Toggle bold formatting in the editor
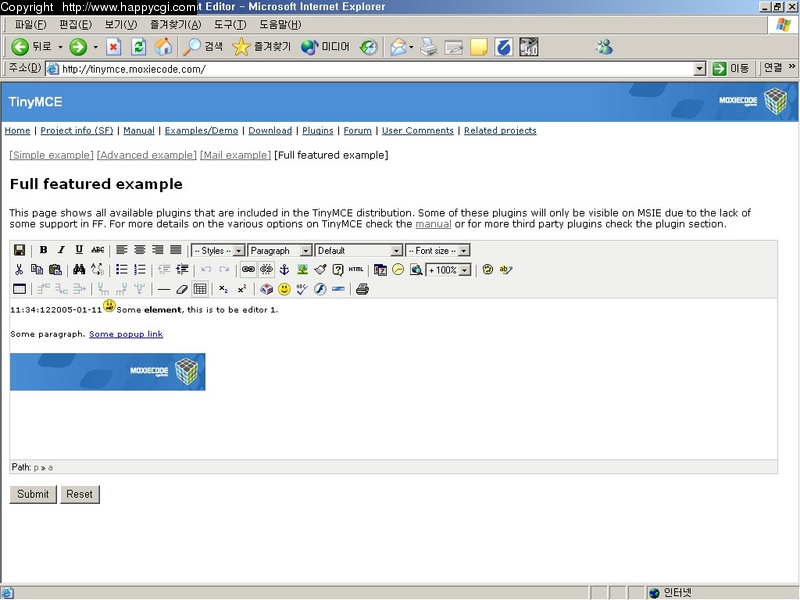Viewport: 800px width, 600px height. (x=43, y=250)
